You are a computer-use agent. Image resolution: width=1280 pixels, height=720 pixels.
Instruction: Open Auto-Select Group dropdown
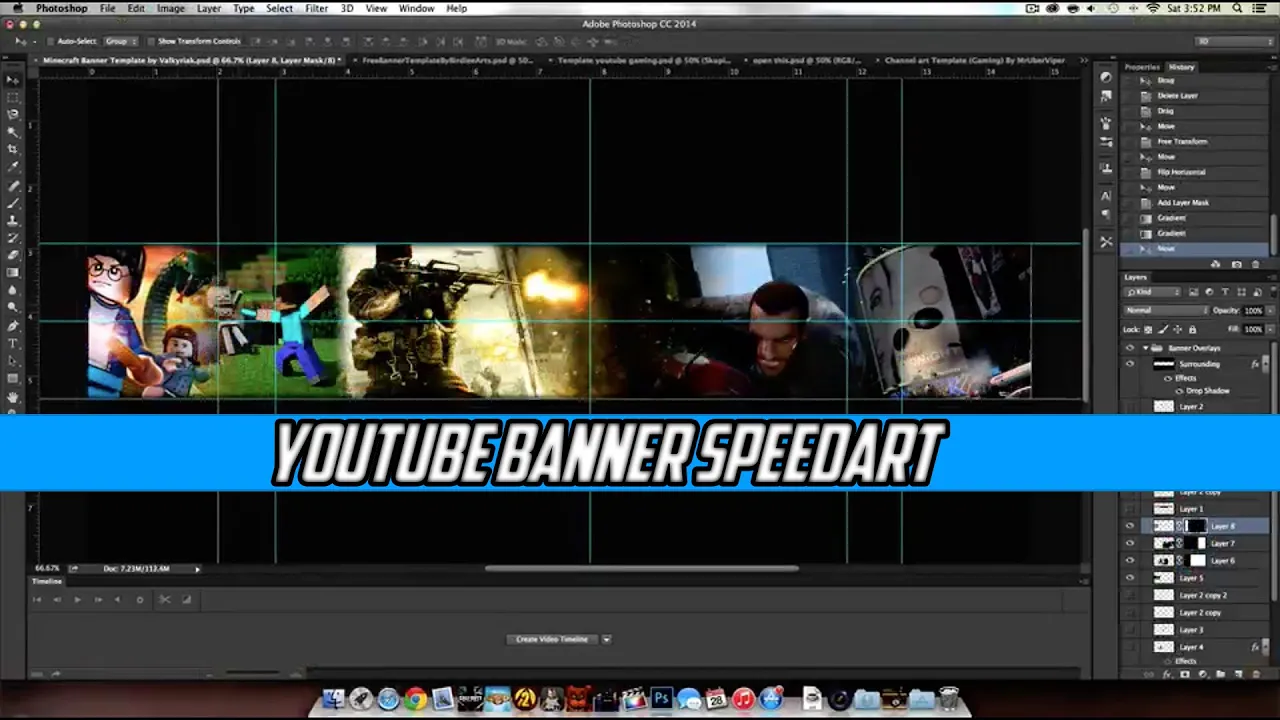click(x=120, y=42)
